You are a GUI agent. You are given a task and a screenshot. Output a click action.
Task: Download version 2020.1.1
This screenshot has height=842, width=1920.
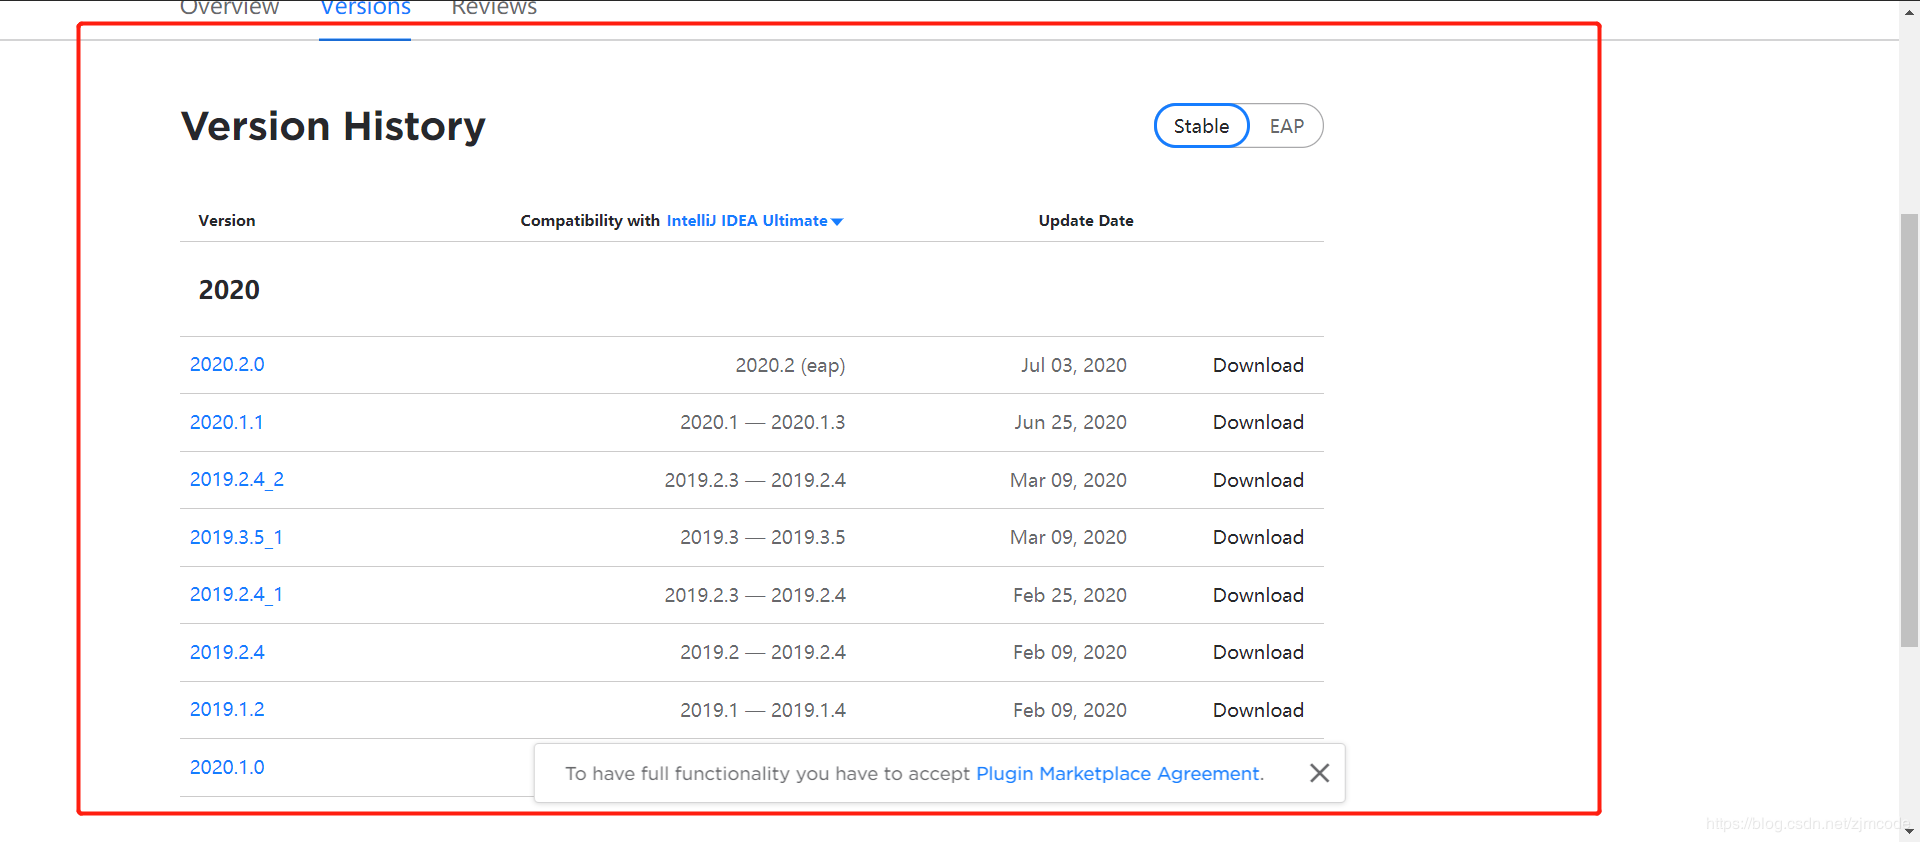point(1258,423)
